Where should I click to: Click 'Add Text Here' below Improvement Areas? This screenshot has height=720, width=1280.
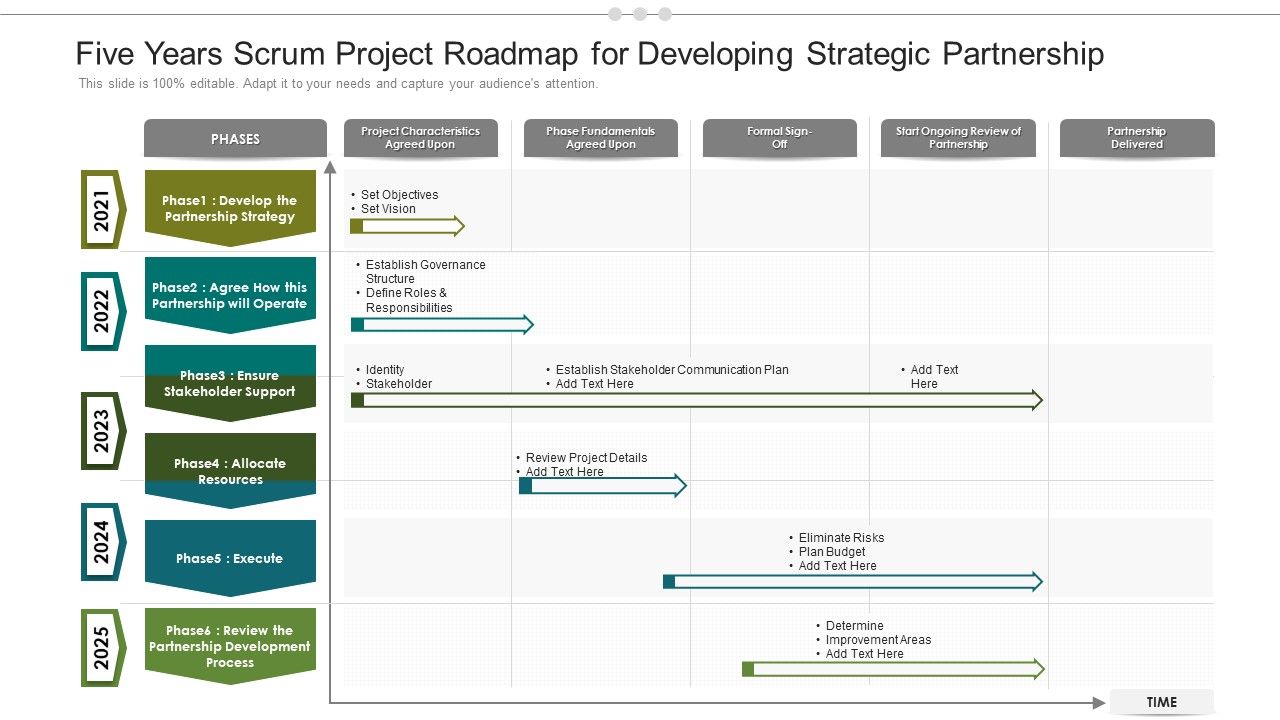click(x=864, y=654)
